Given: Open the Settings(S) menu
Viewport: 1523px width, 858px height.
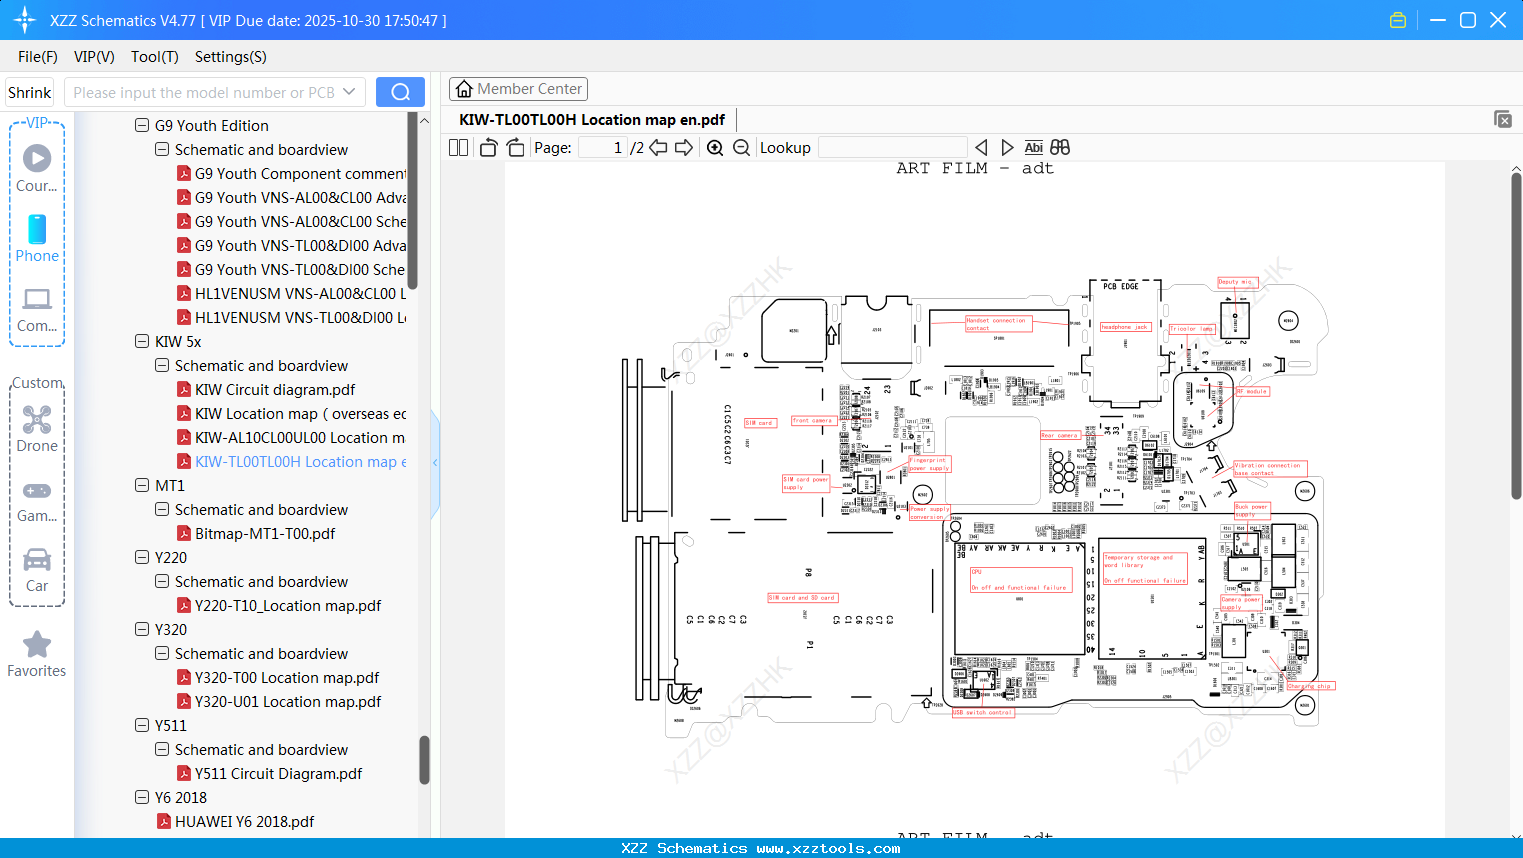Looking at the screenshot, I should pyautogui.click(x=230, y=57).
